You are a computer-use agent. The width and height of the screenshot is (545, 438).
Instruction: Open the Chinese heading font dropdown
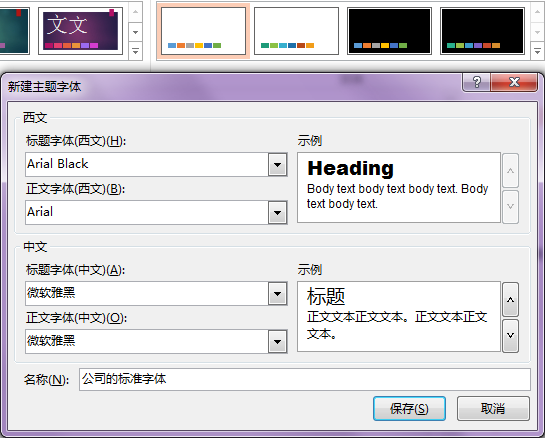pyautogui.click(x=277, y=294)
